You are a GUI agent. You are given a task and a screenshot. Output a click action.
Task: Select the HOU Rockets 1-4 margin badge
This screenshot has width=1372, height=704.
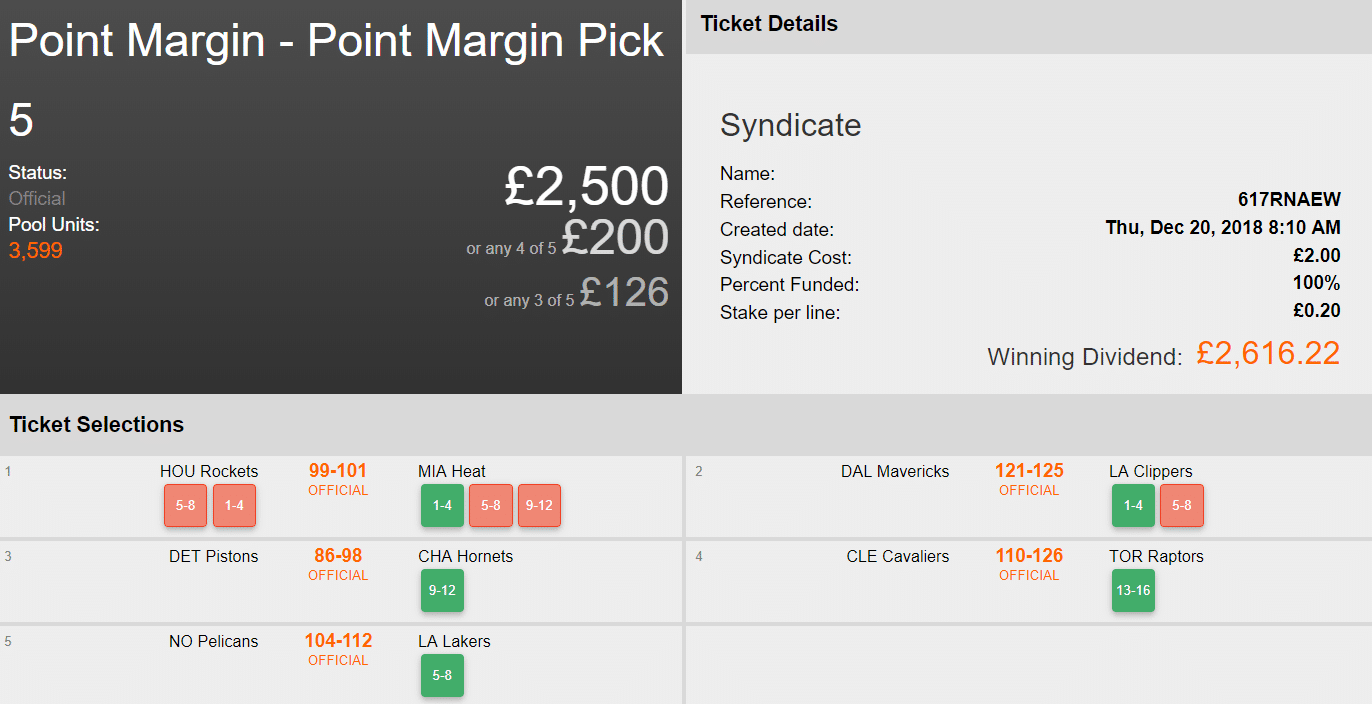point(235,506)
